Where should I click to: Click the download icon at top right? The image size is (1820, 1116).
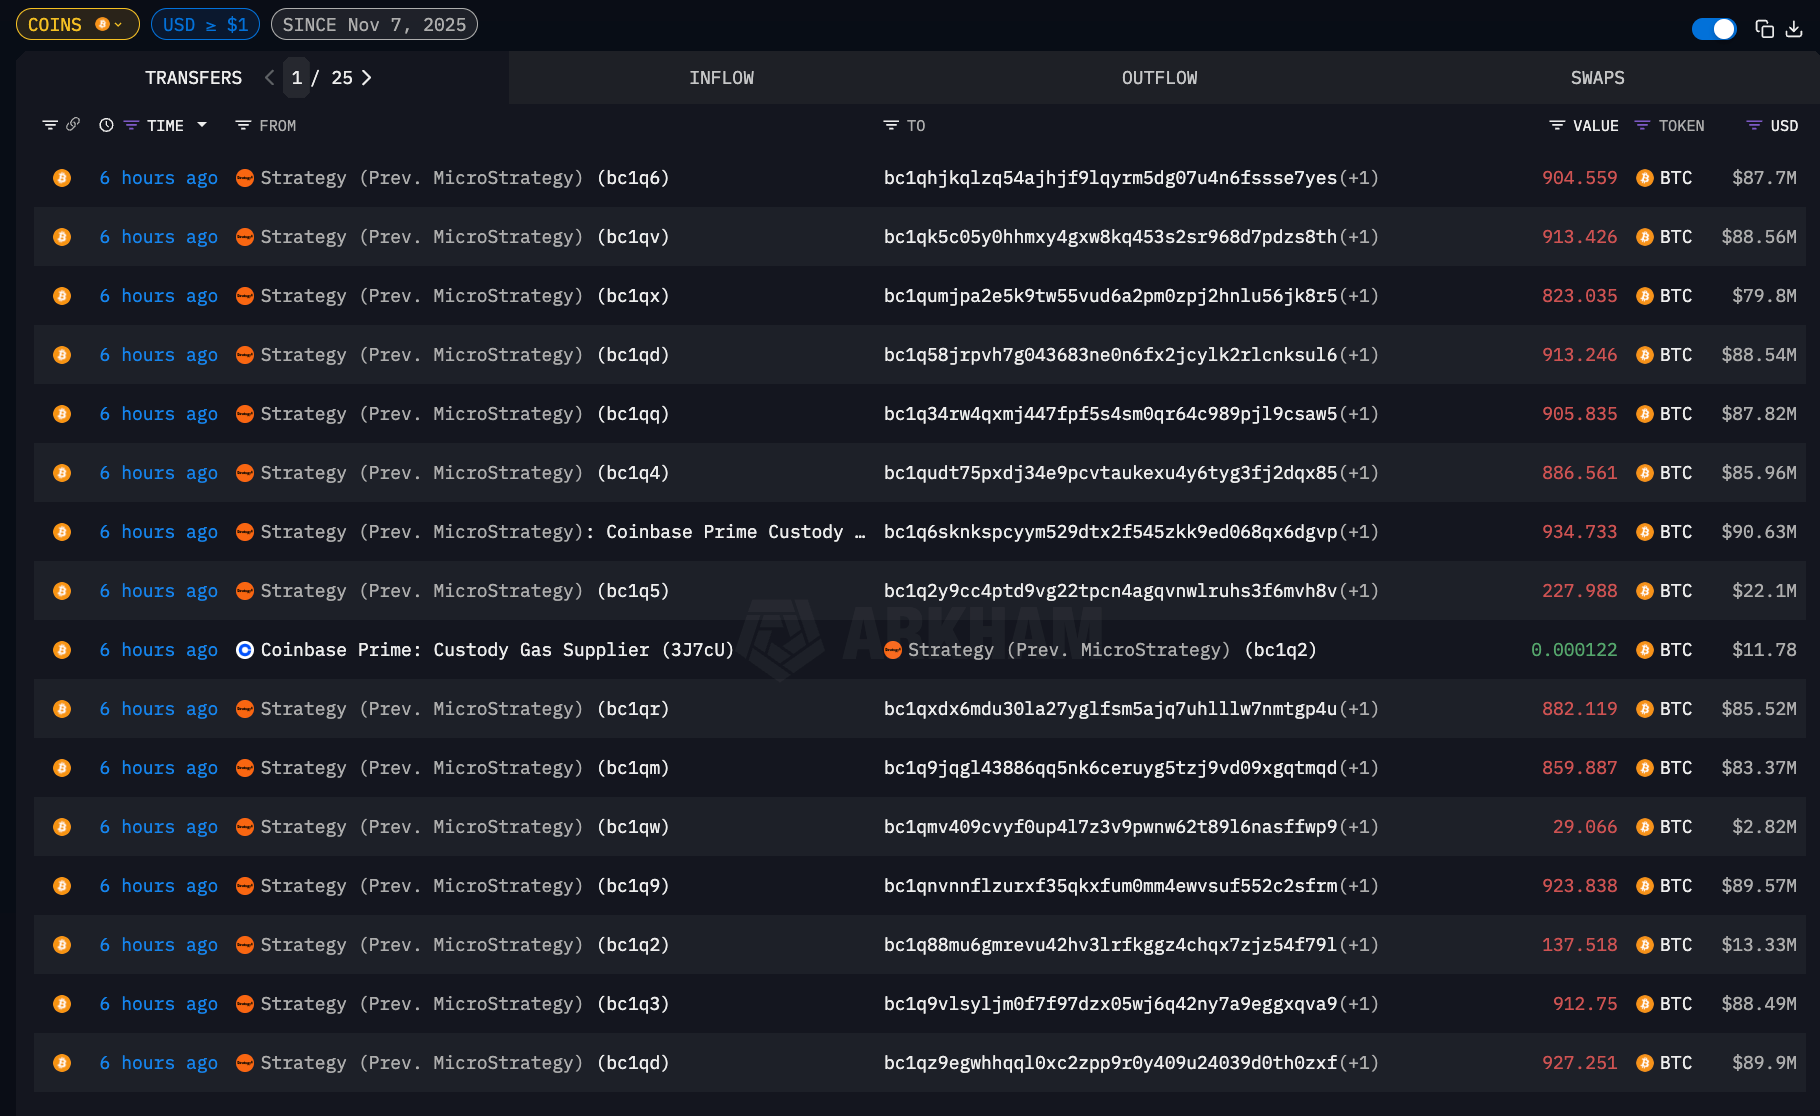point(1794,29)
